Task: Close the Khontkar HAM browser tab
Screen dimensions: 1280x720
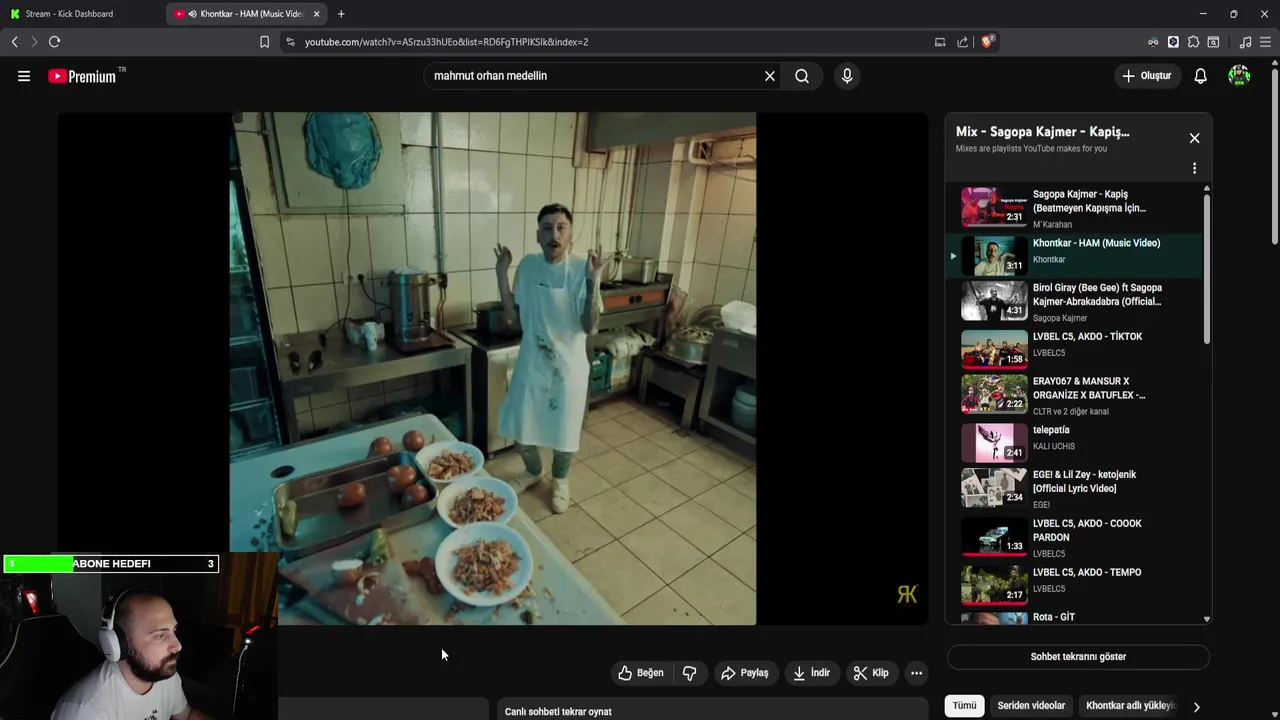Action: pyautogui.click(x=317, y=14)
